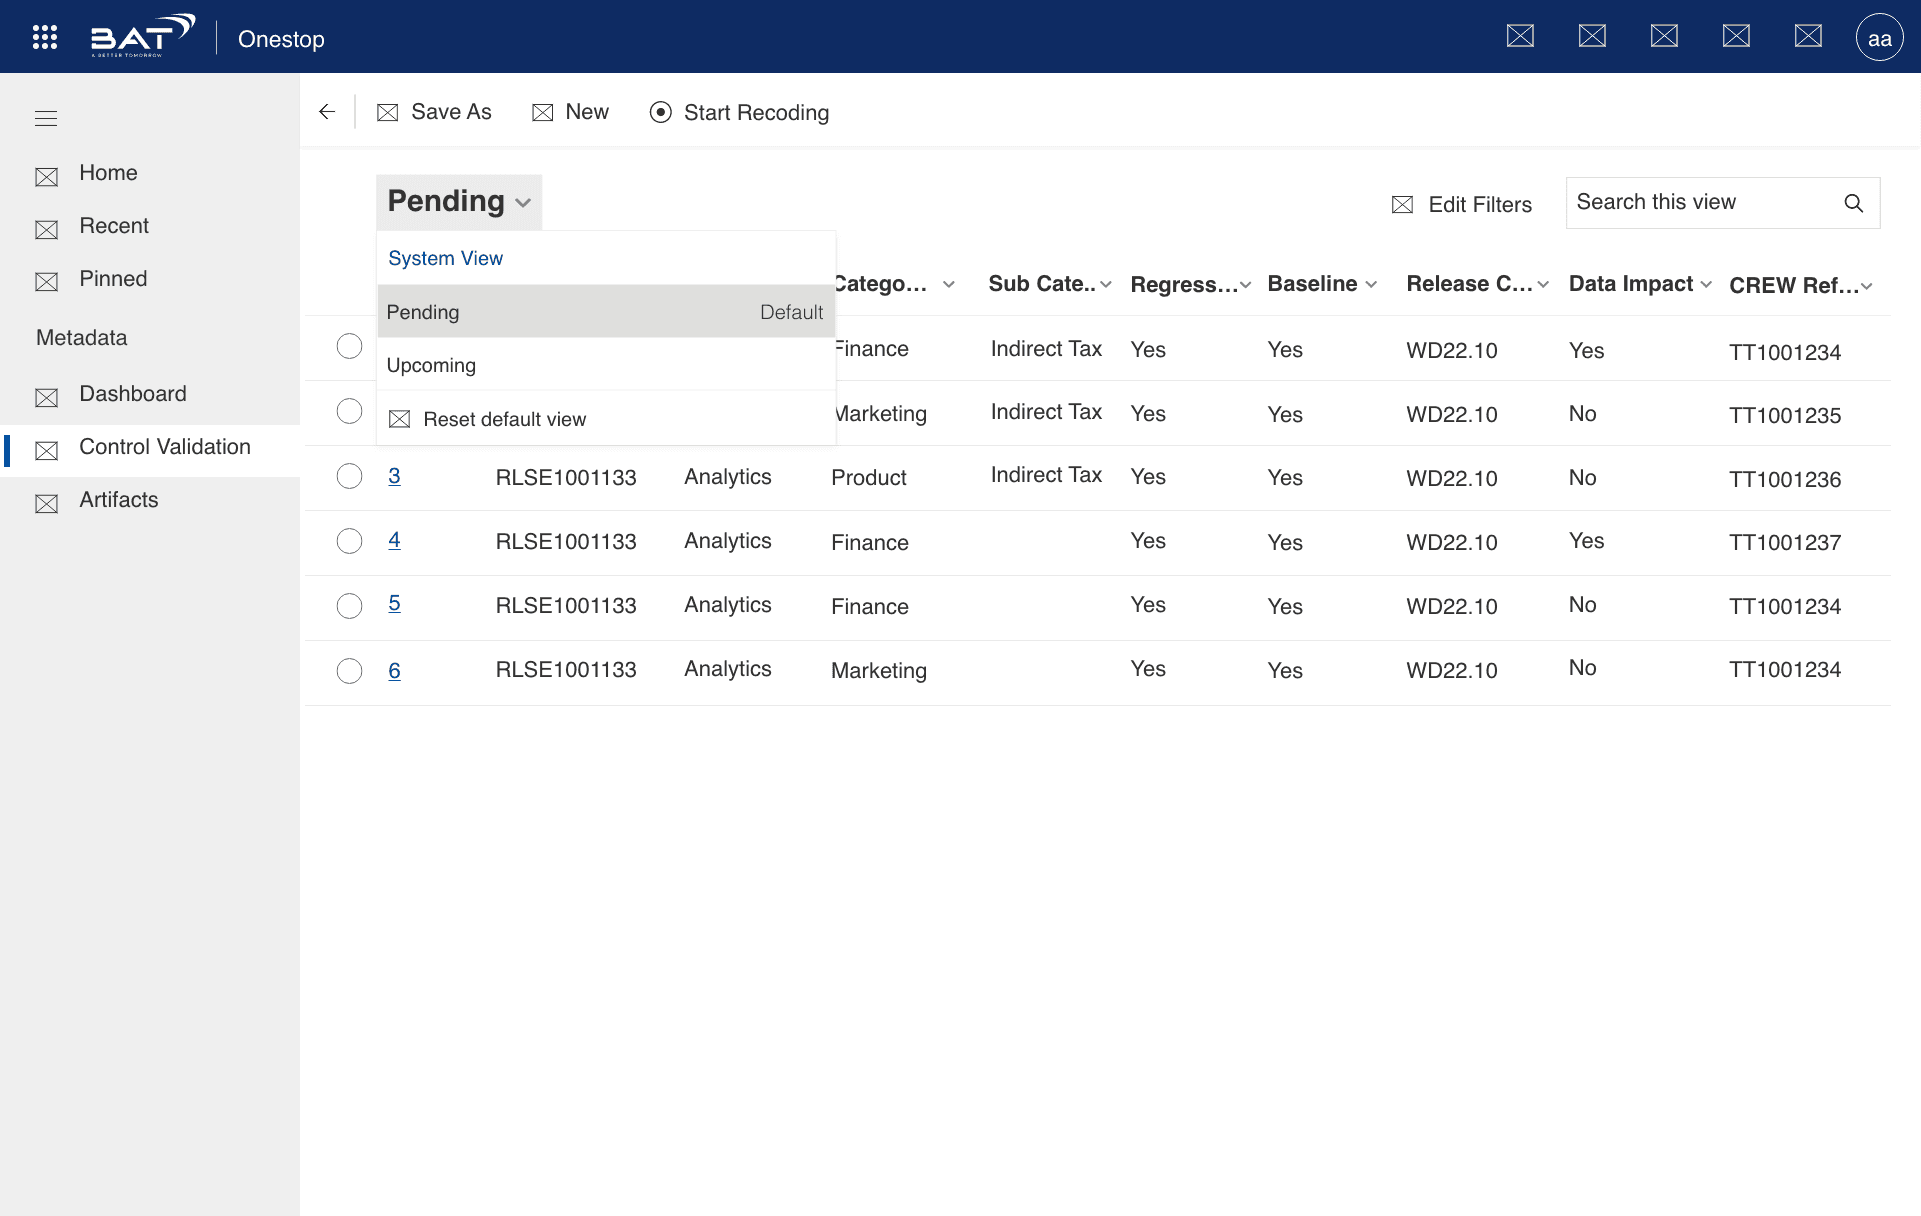Click the search magnifier icon
This screenshot has height=1216, width=1921.
click(x=1853, y=203)
